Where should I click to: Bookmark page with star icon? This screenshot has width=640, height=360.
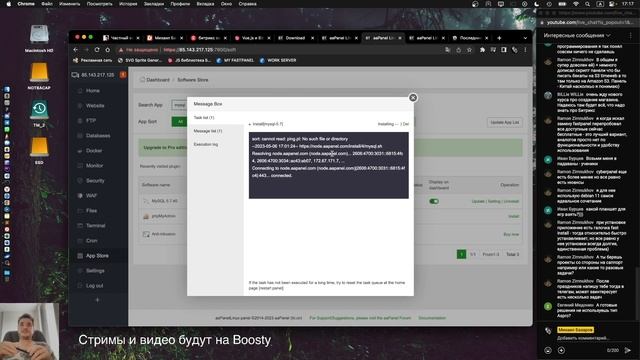[469, 50]
